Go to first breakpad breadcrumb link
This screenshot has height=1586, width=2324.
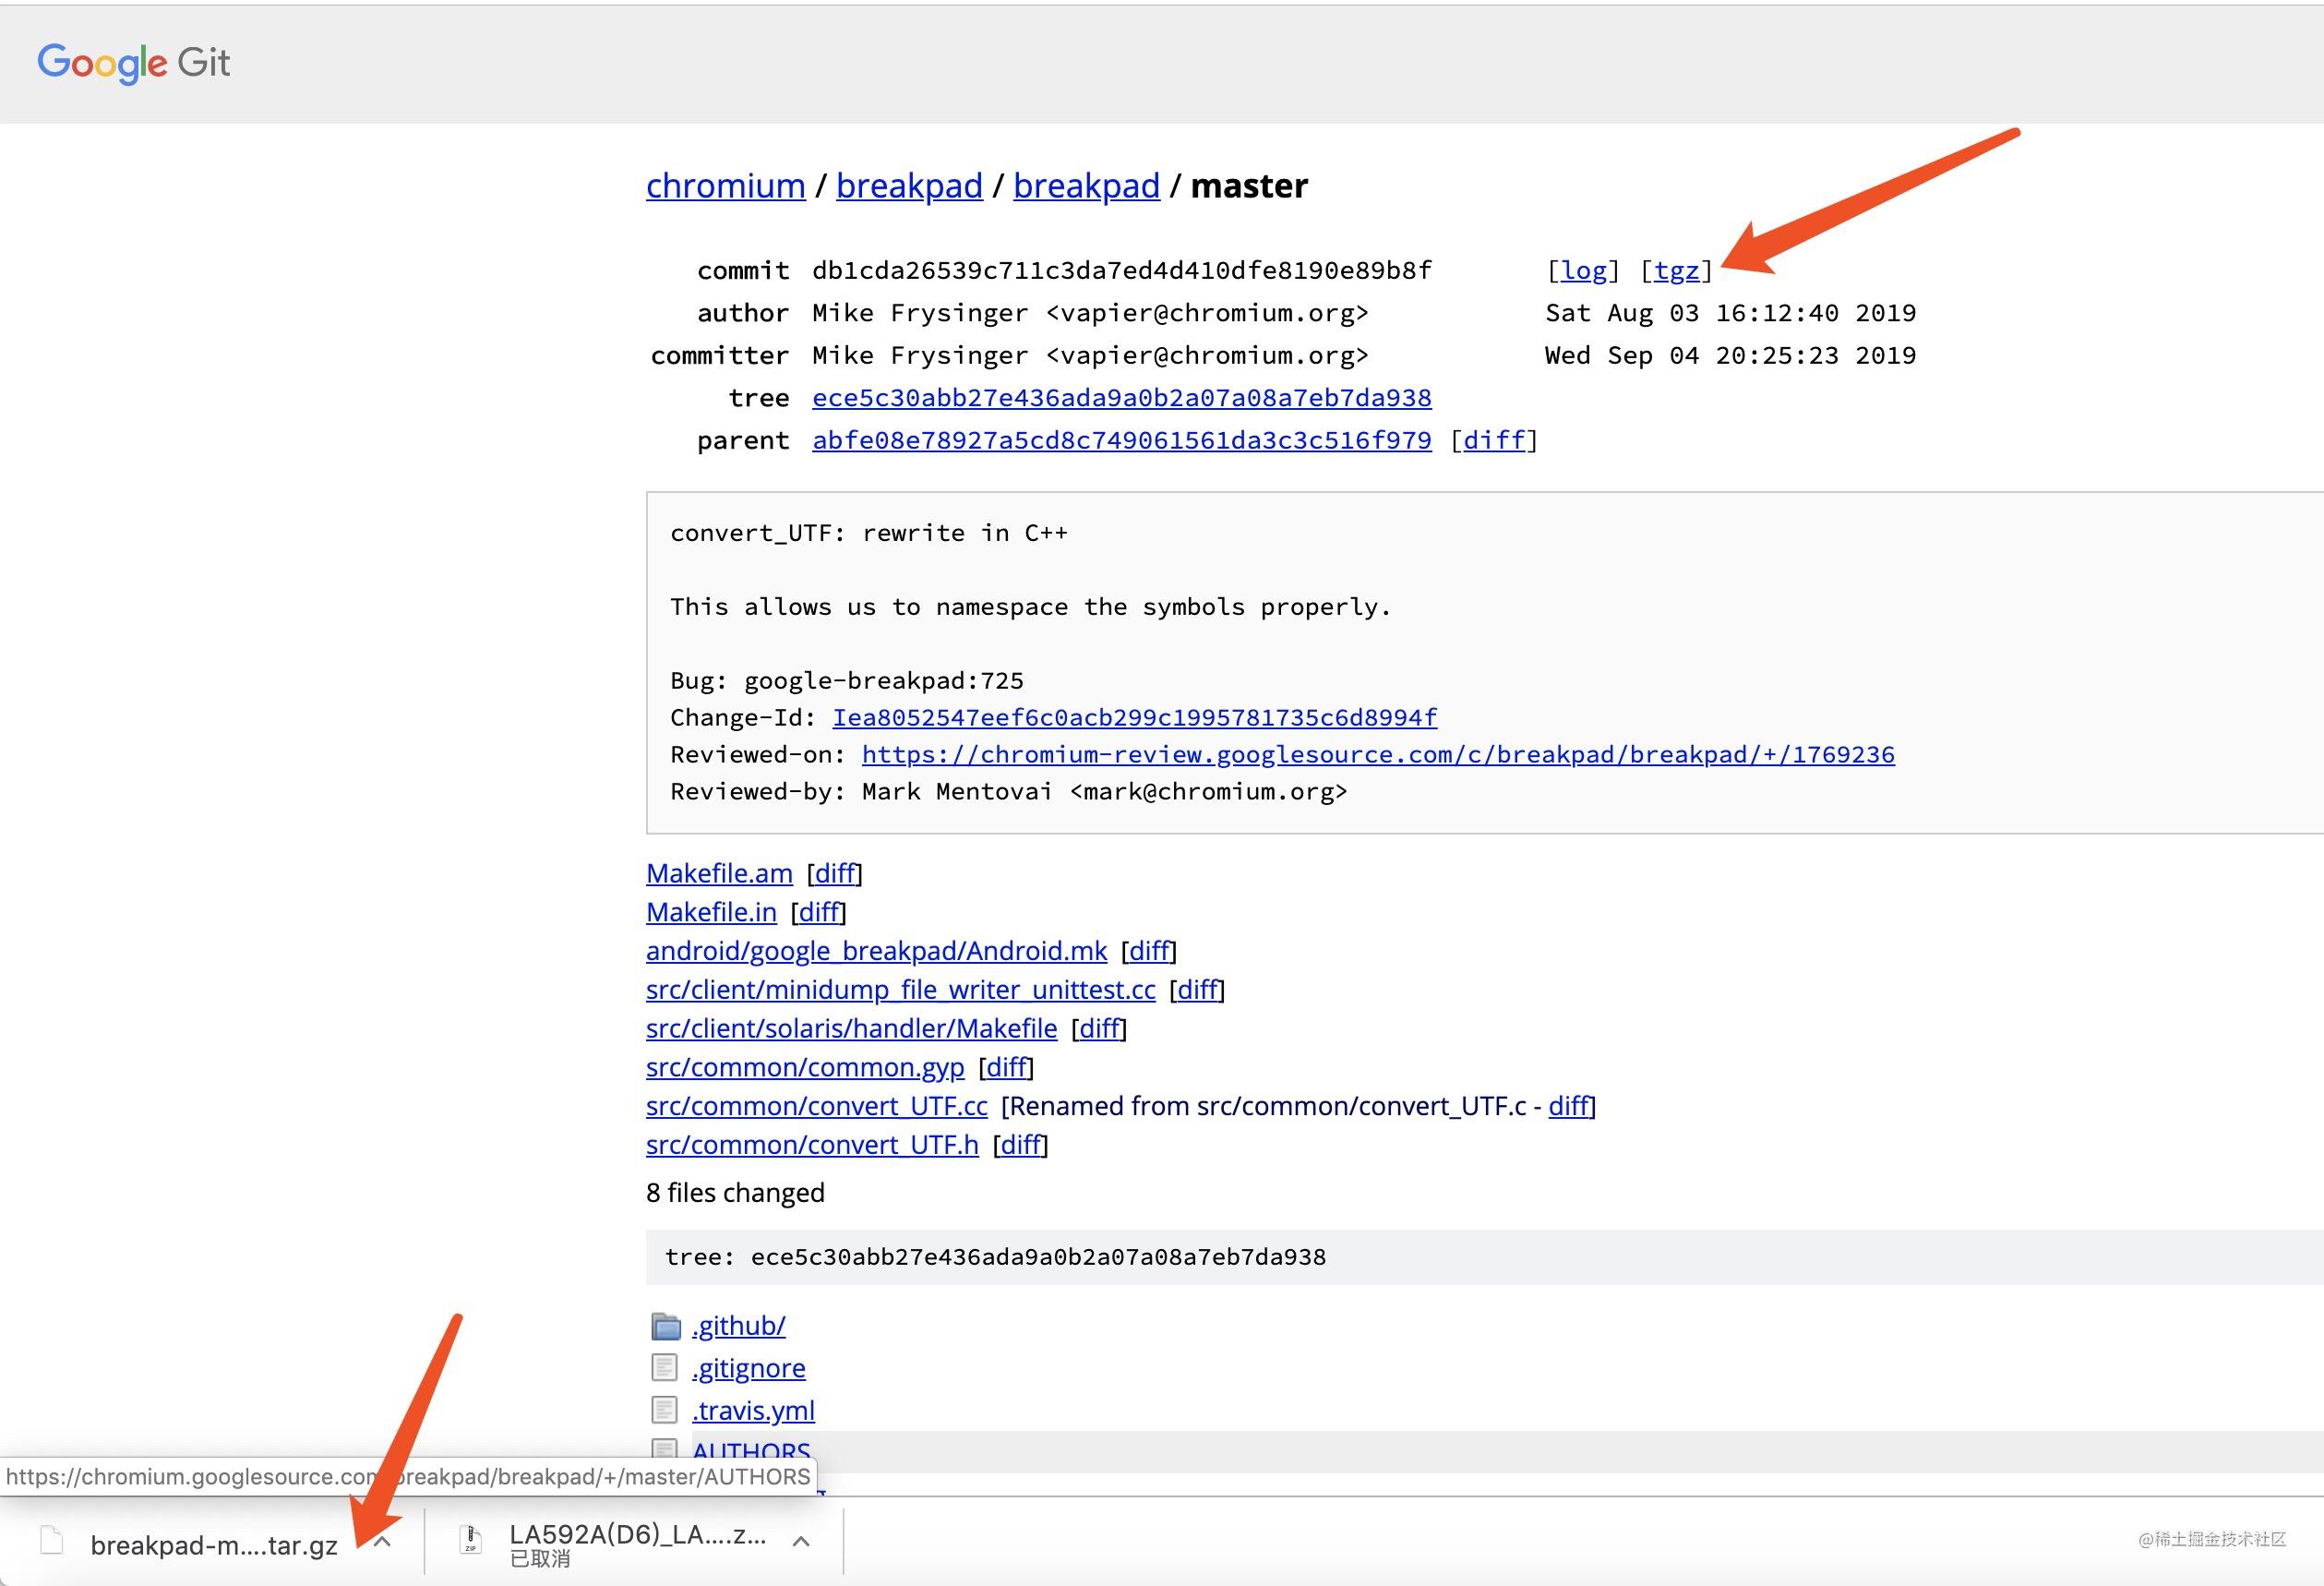pos(908,186)
